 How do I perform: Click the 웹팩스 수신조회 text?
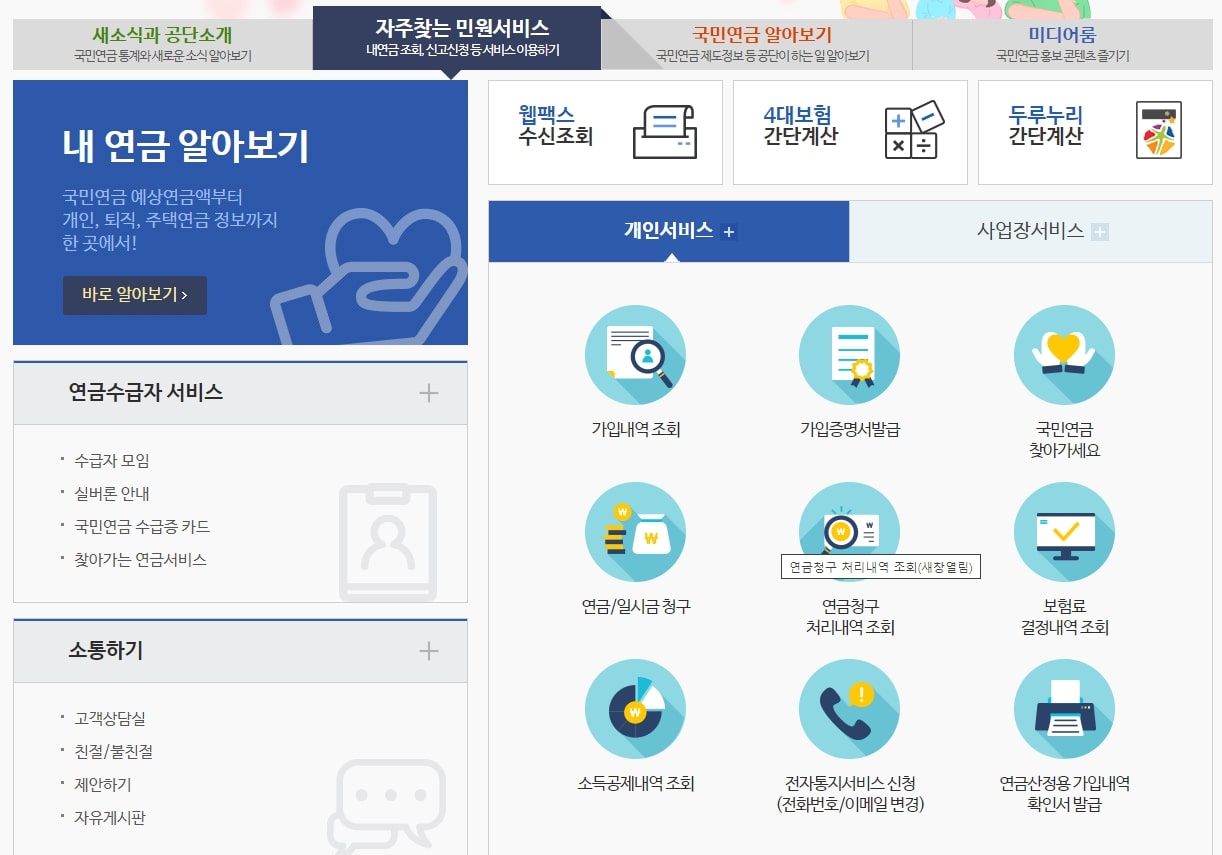(556, 126)
